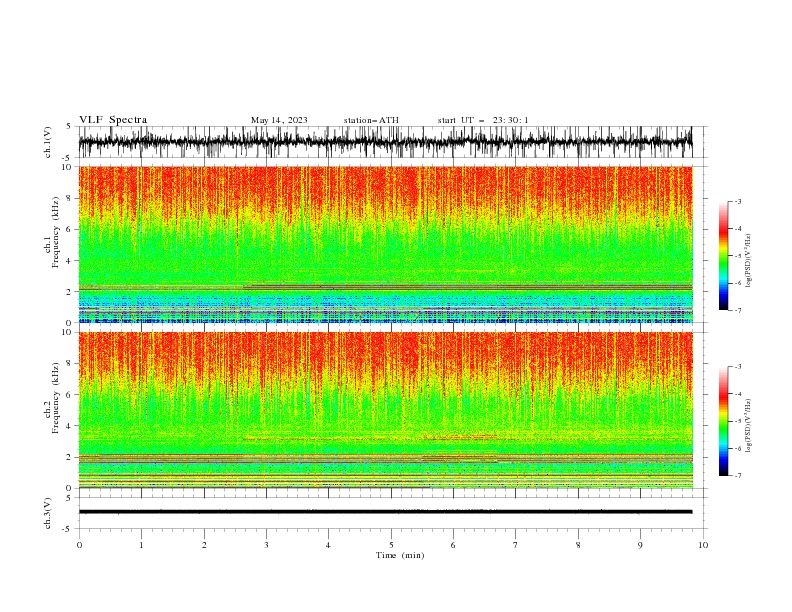
Task: Click ch.1 frequency tick label "6"
Action: pos(70,229)
